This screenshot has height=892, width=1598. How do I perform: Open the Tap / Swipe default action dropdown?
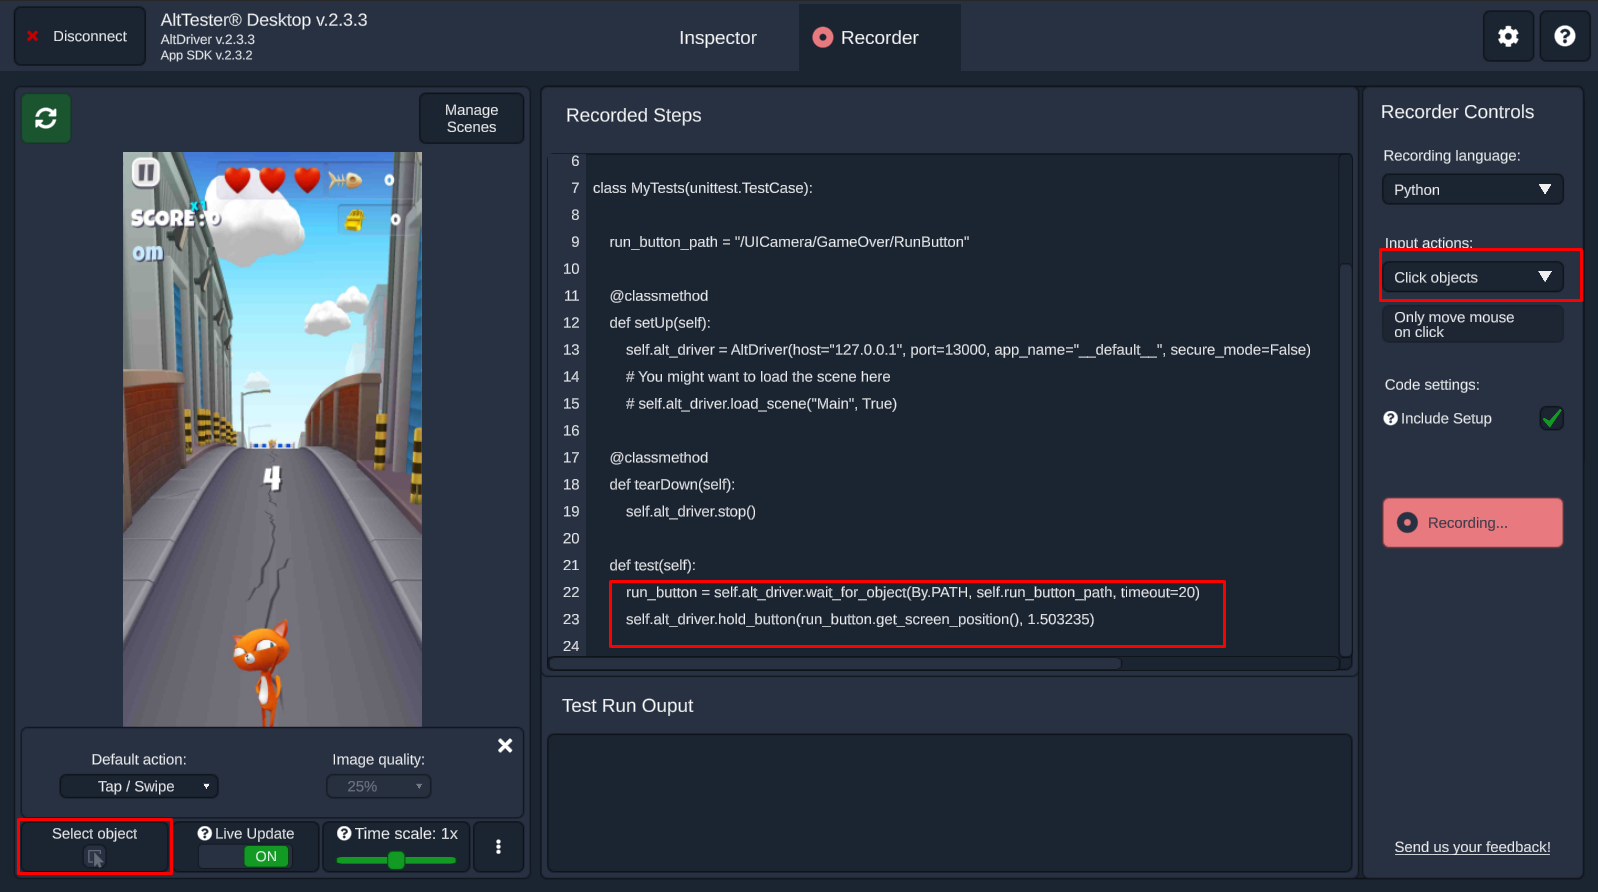tap(139, 786)
